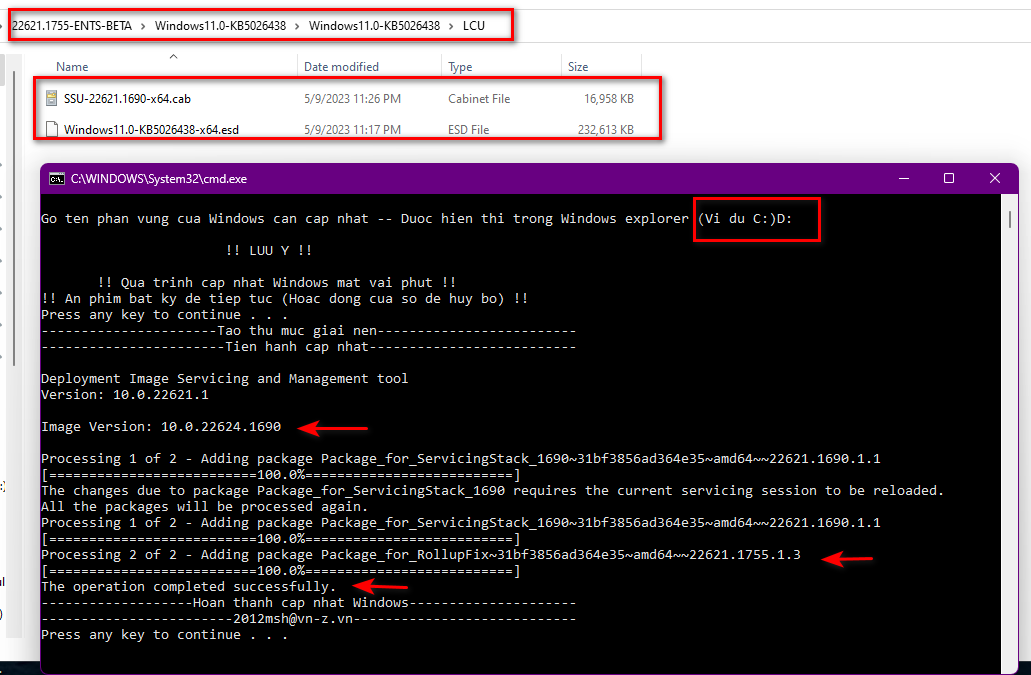
Task: Click the ESD File type cell
Action: tap(469, 129)
